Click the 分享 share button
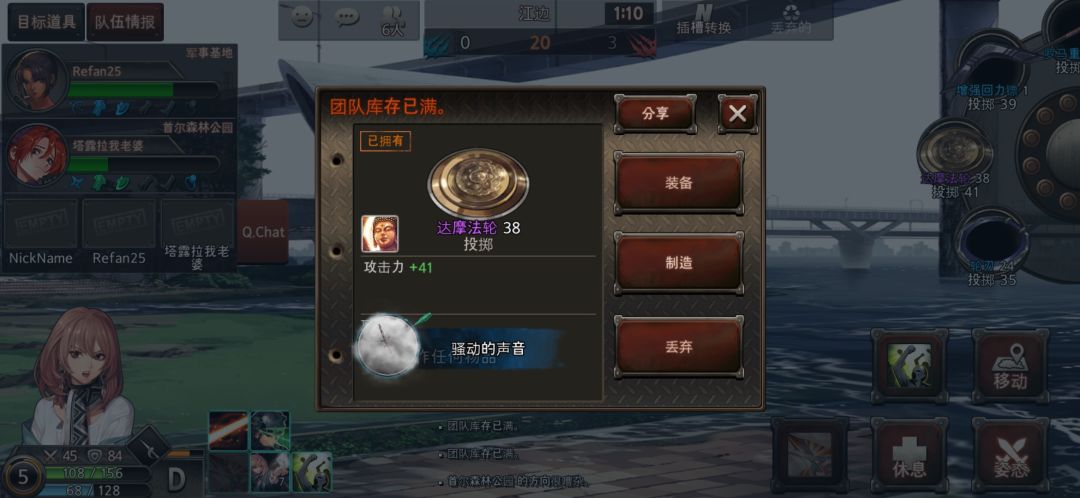 655,114
